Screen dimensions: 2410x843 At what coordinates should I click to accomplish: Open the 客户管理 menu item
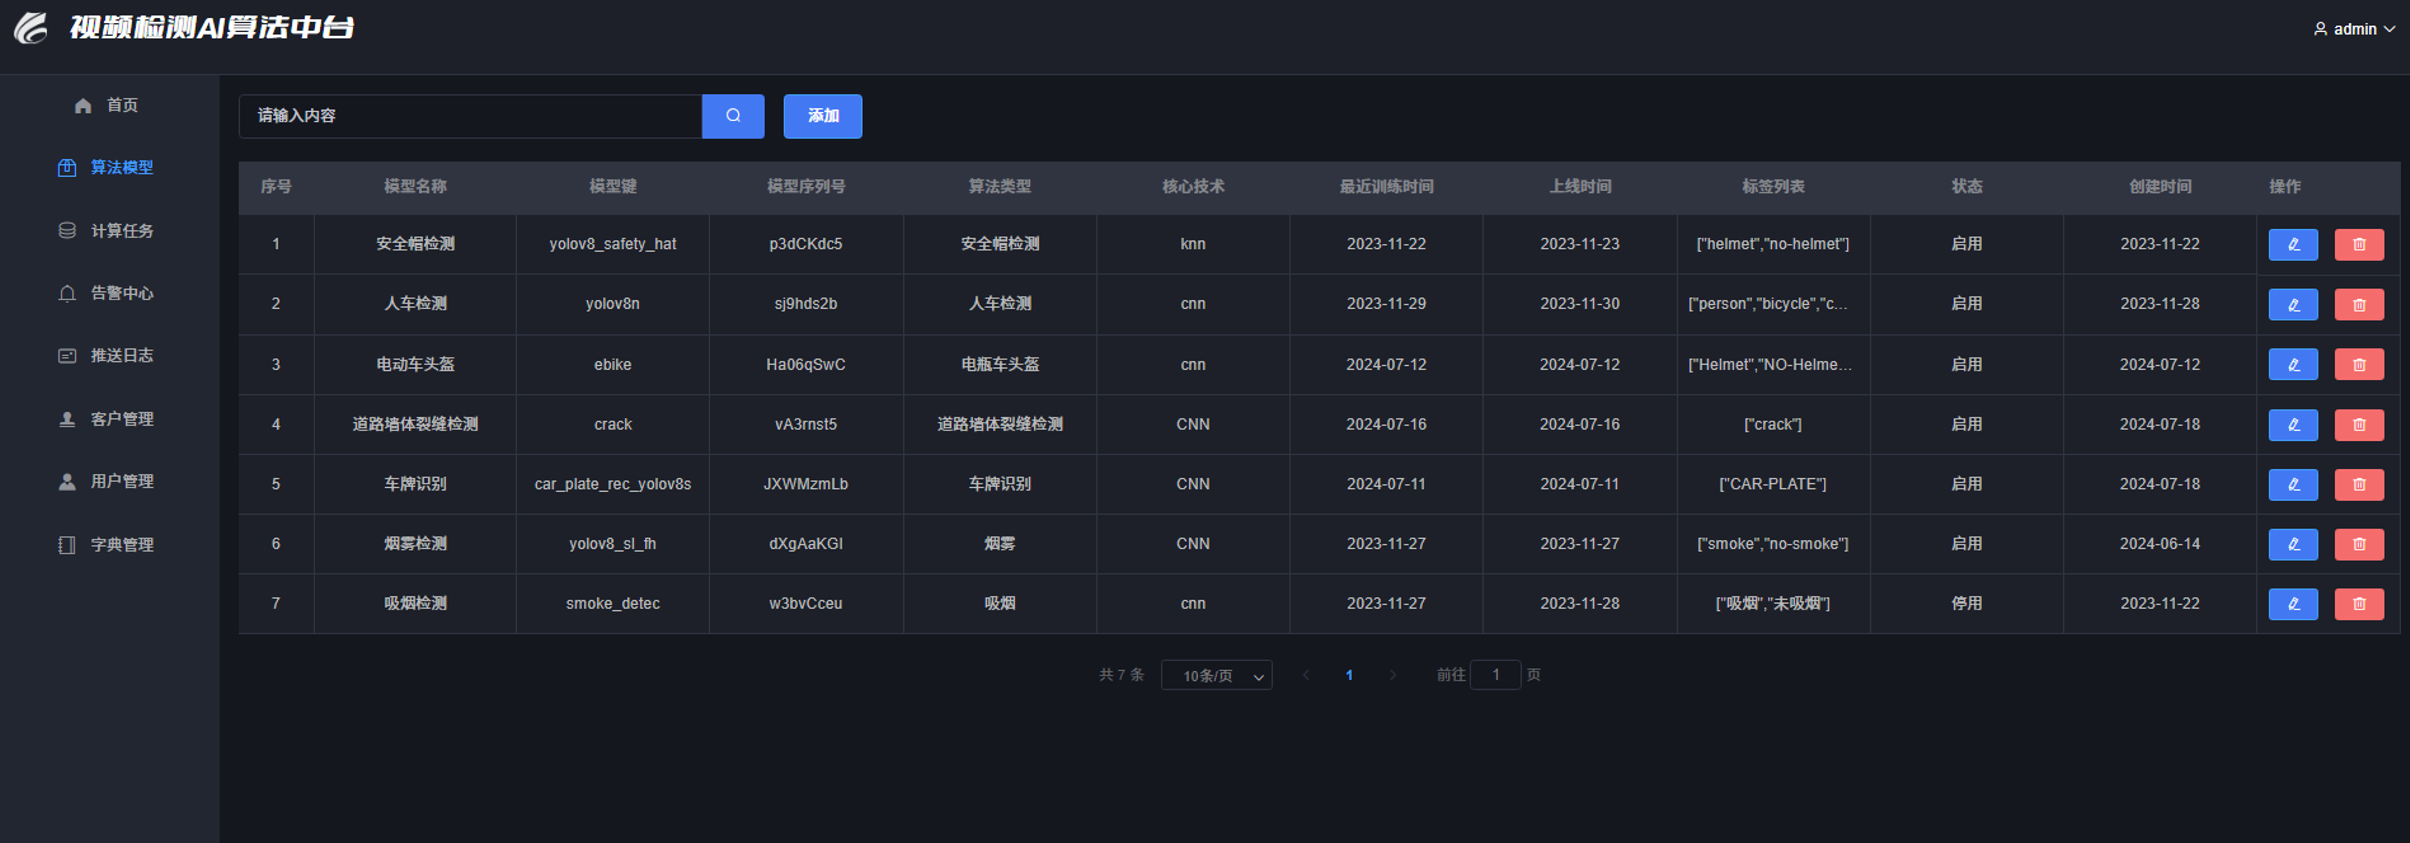(108, 419)
